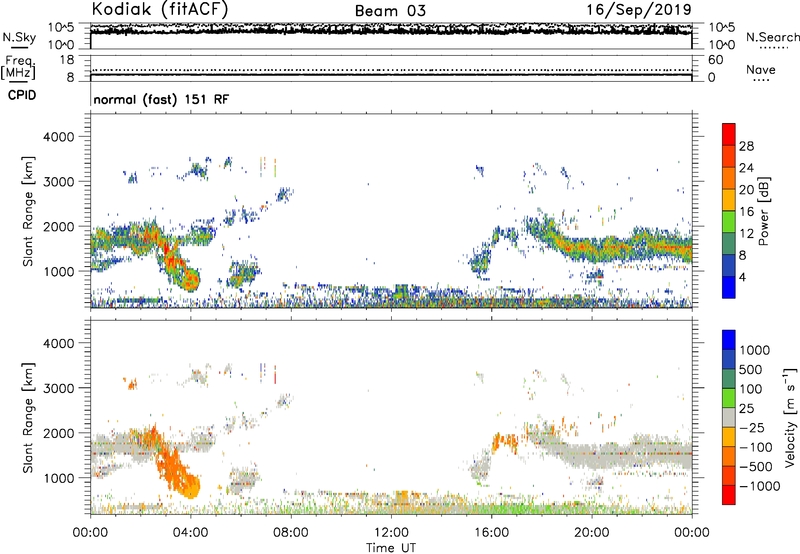
Task: Click the '12:00' time tick label
Action: 391,533
